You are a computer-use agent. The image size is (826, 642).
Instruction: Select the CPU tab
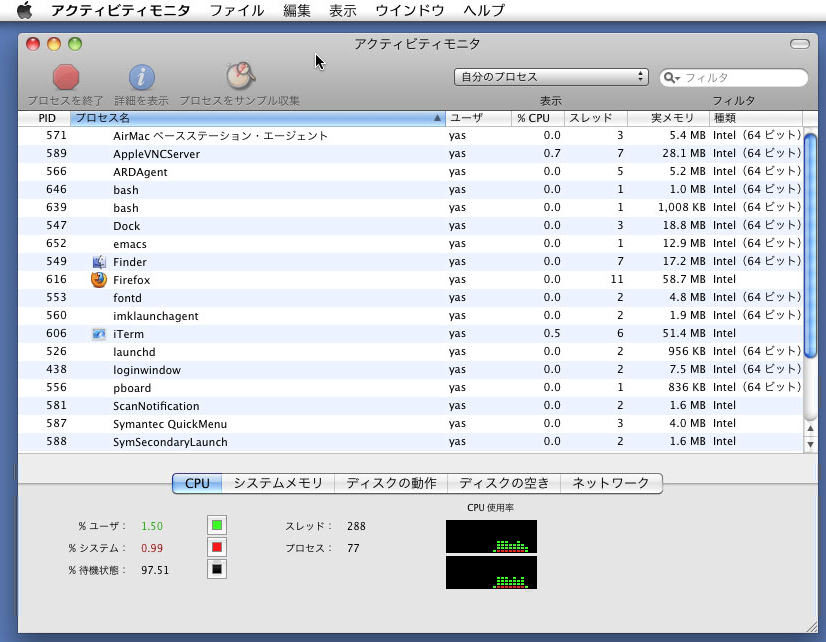(197, 483)
